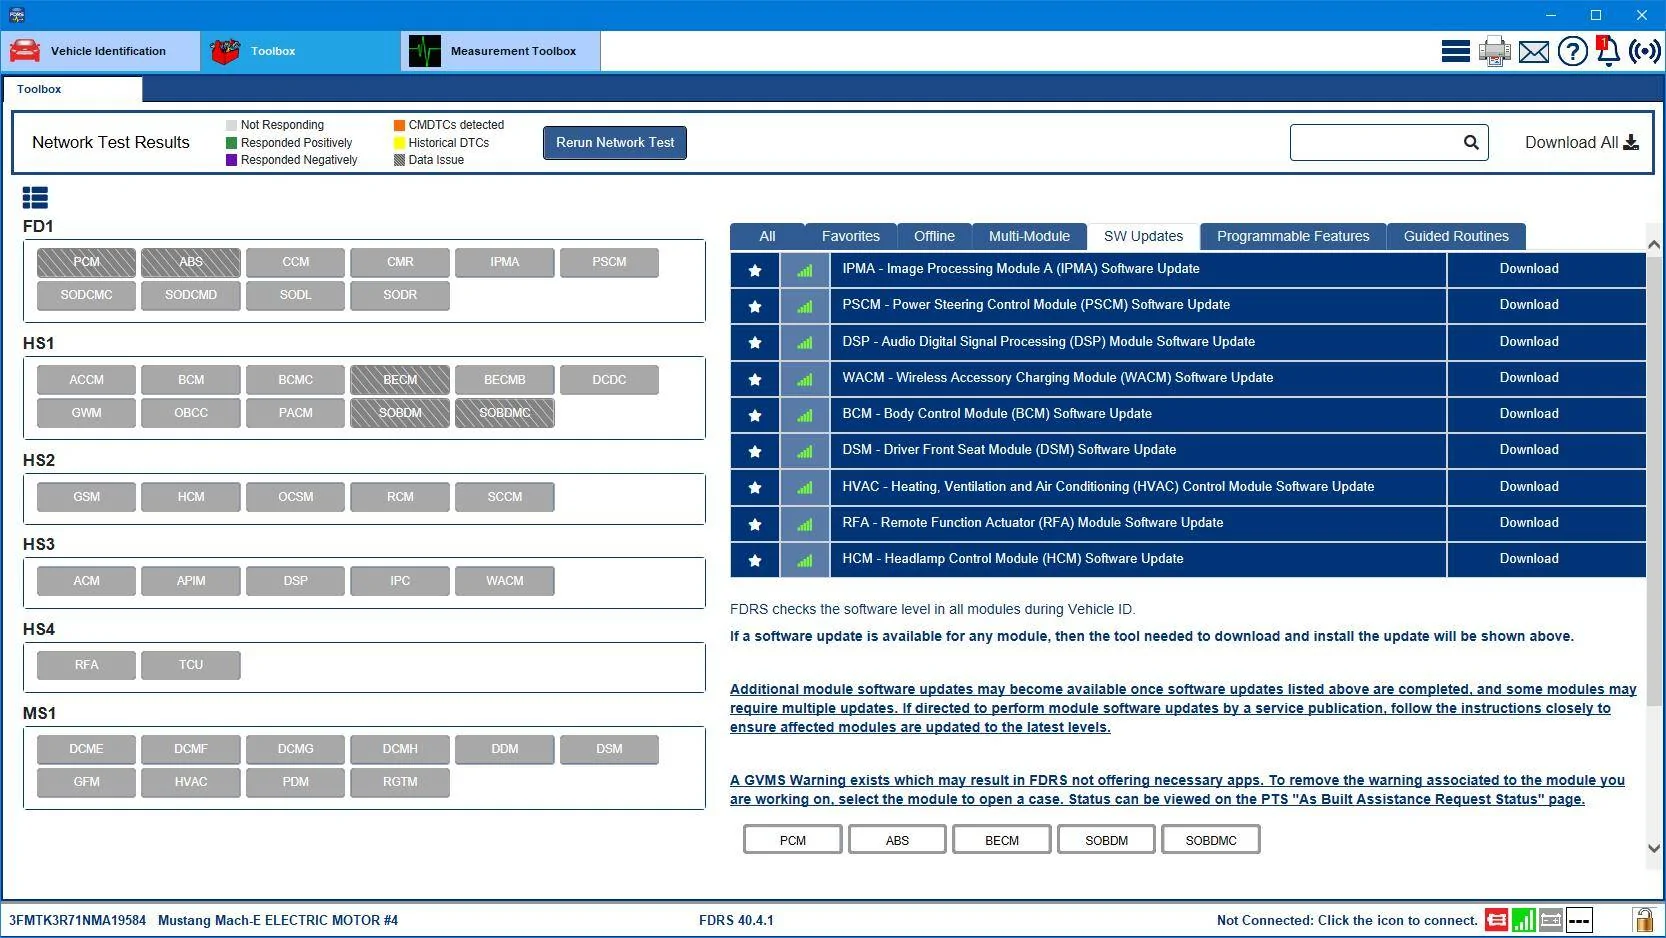This screenshot has width=1666, height=938.
Task: Click the wireless broadcast signal icon
Action: pyautogui.click(x=1645, y=51)
